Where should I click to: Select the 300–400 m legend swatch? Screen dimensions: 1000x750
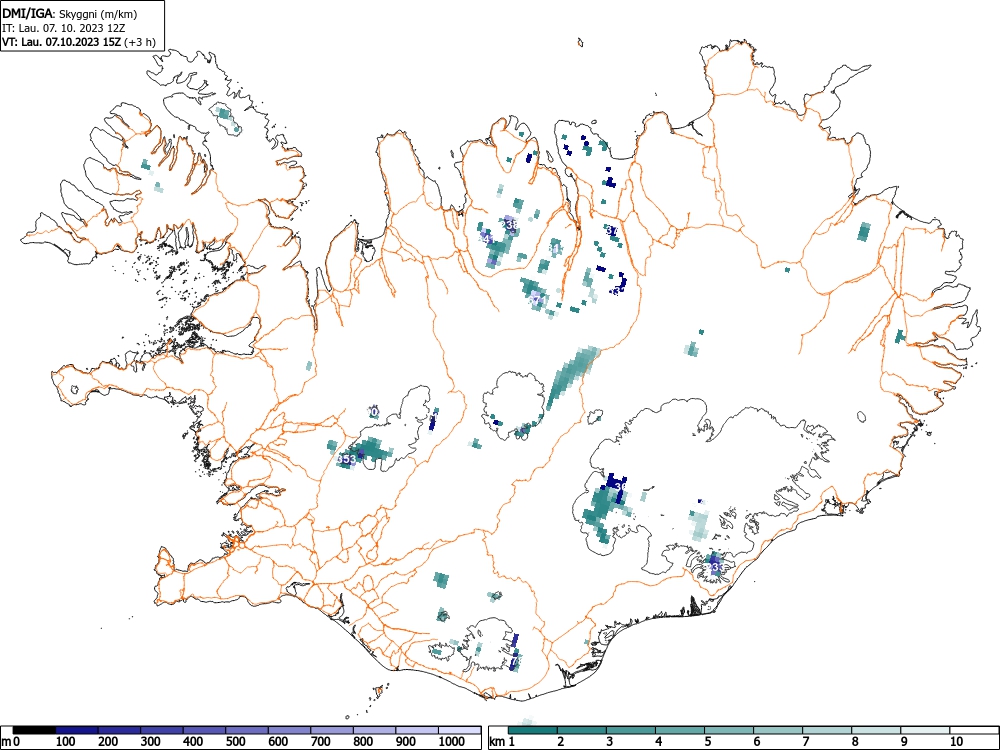point(162,730)
